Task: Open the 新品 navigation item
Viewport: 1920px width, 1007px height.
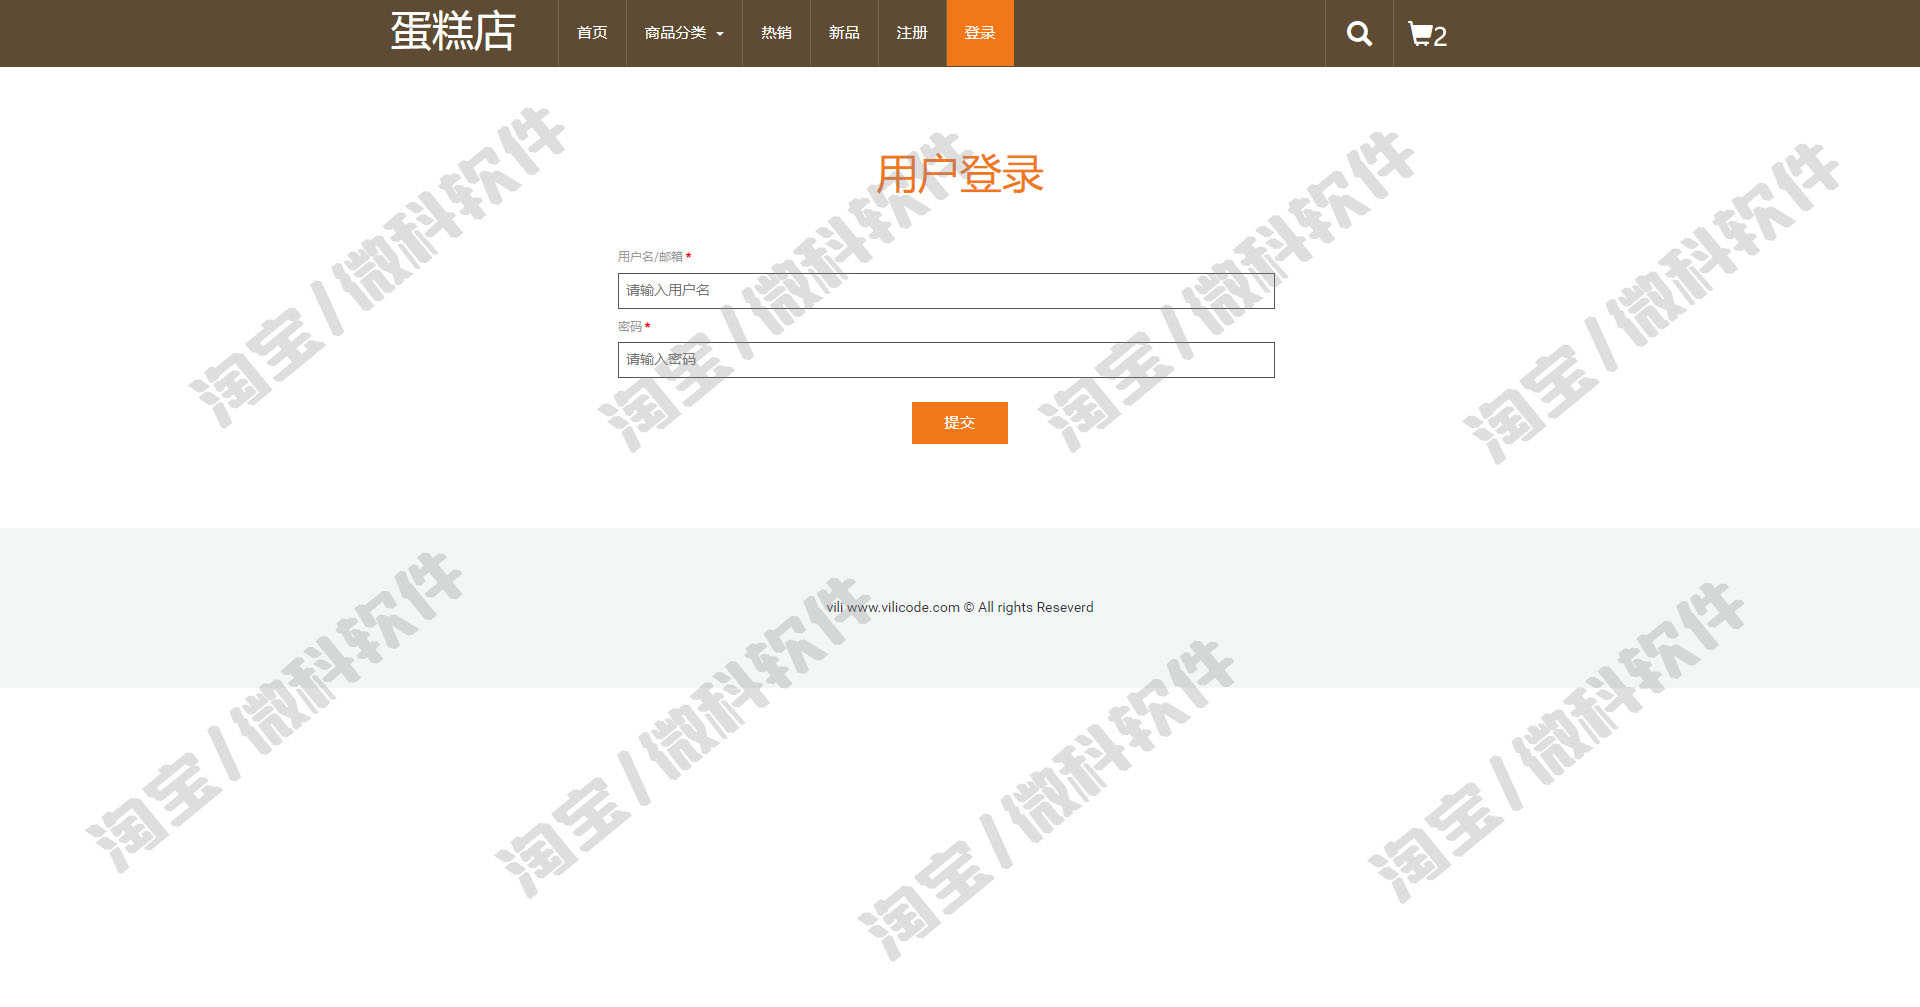Action: [x=844, y=33]
